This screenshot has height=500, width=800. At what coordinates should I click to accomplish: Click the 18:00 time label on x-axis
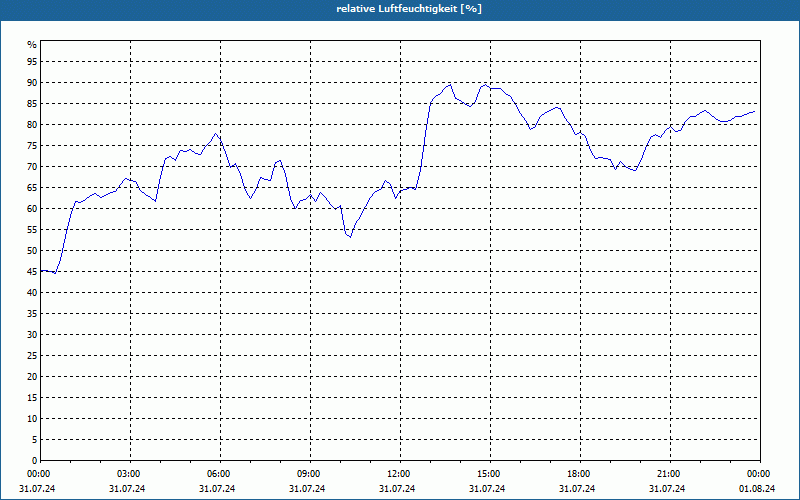tap(580, 474)
